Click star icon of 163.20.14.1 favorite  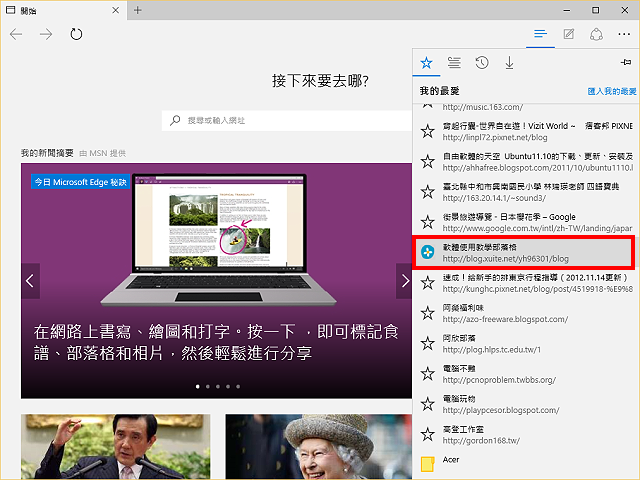click(x=427, y=192)
